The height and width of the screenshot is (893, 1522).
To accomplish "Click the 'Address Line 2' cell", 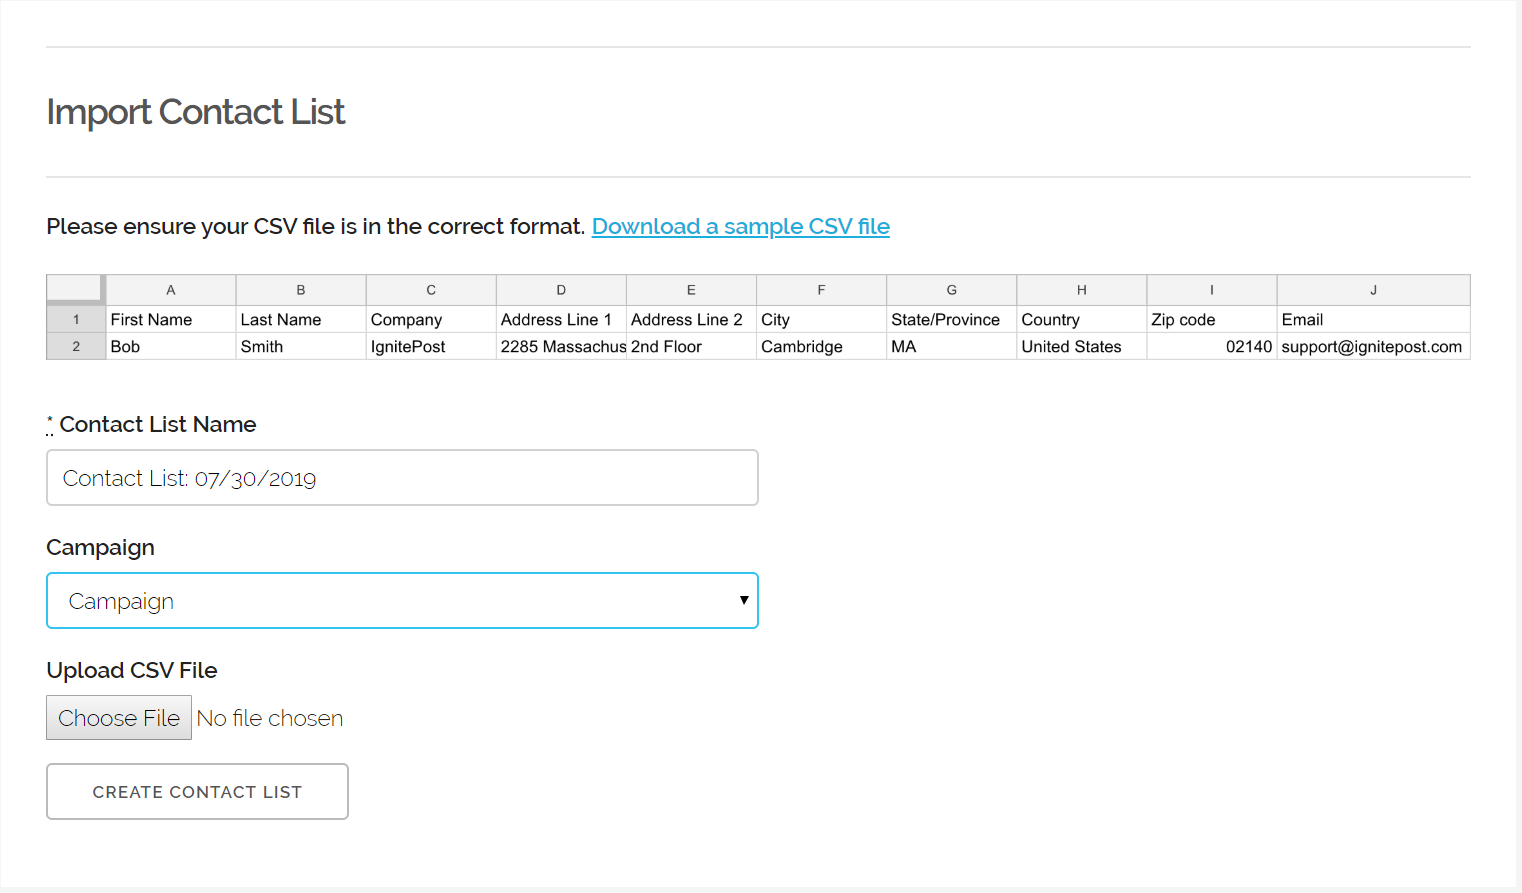I will [x=691, y=319].
